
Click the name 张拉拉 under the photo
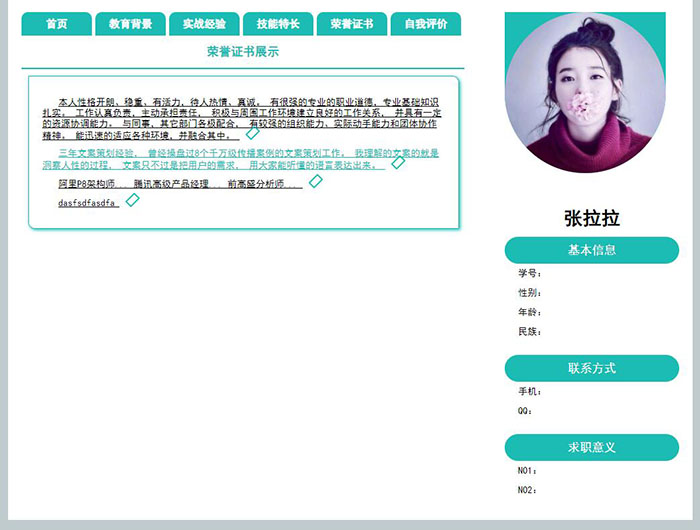click(x=591, y=218)
